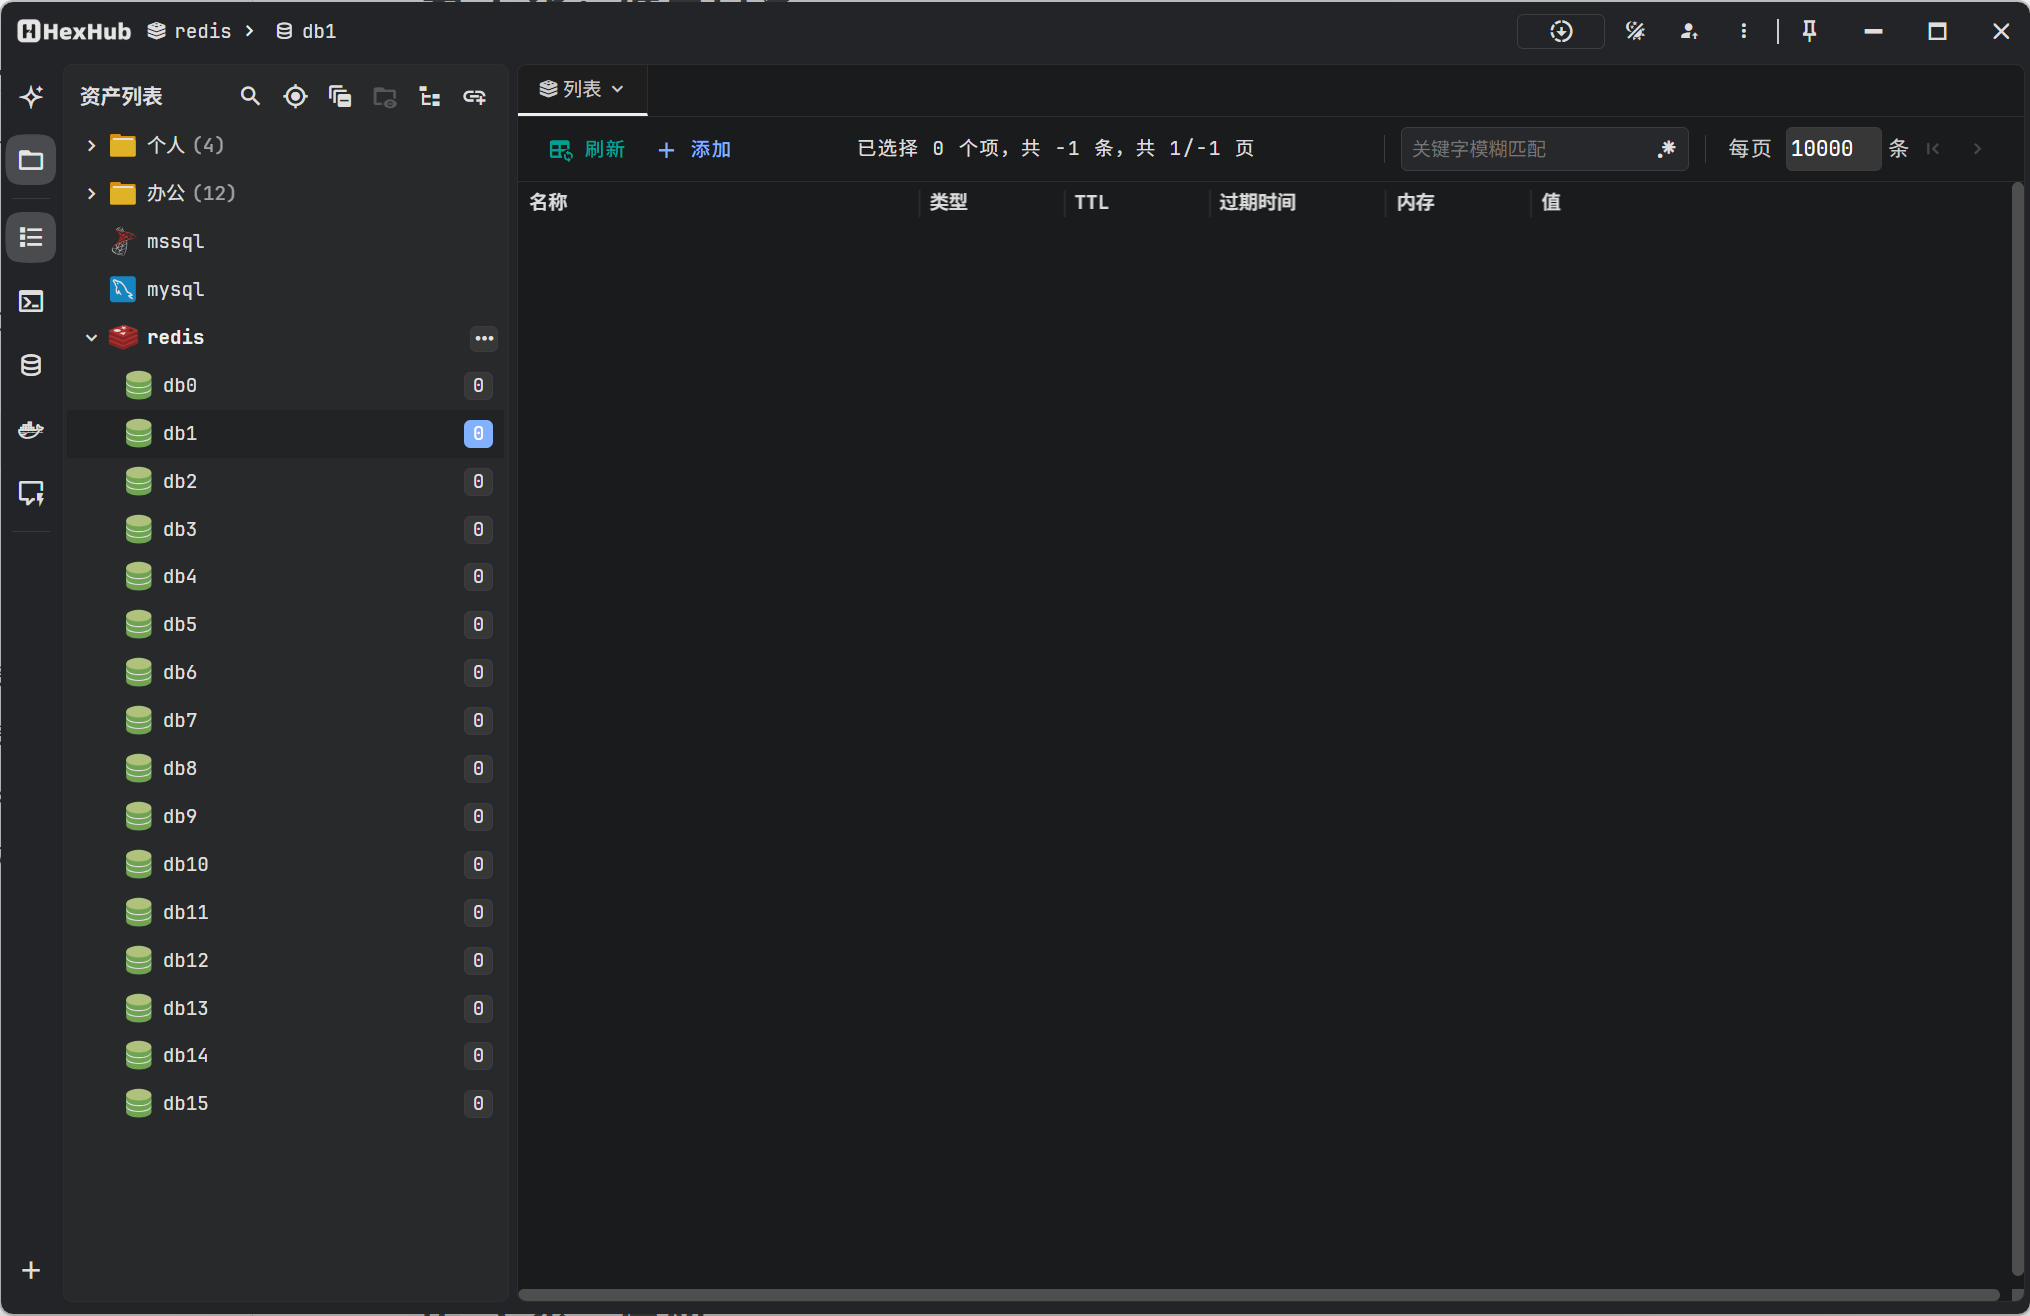Select the db15 database
This screenshot has height=1316, width=2030.
(x=285, y=1103)
